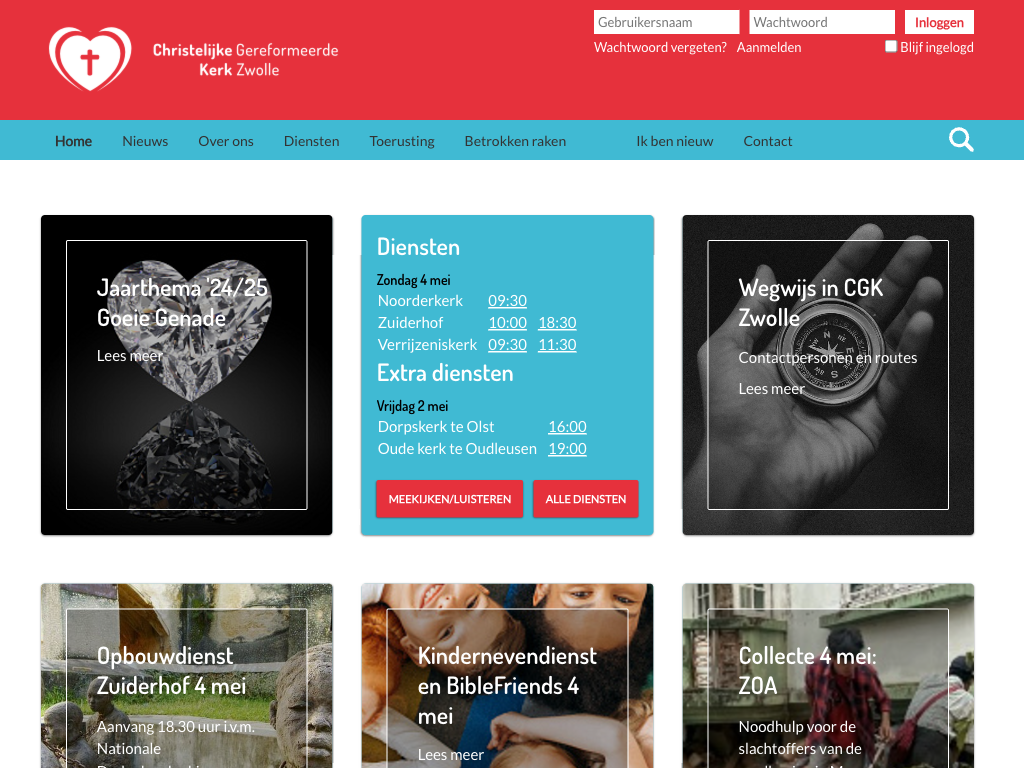
Task: Select Ik ben nieuw navigation item
Action: pos(675,141)
